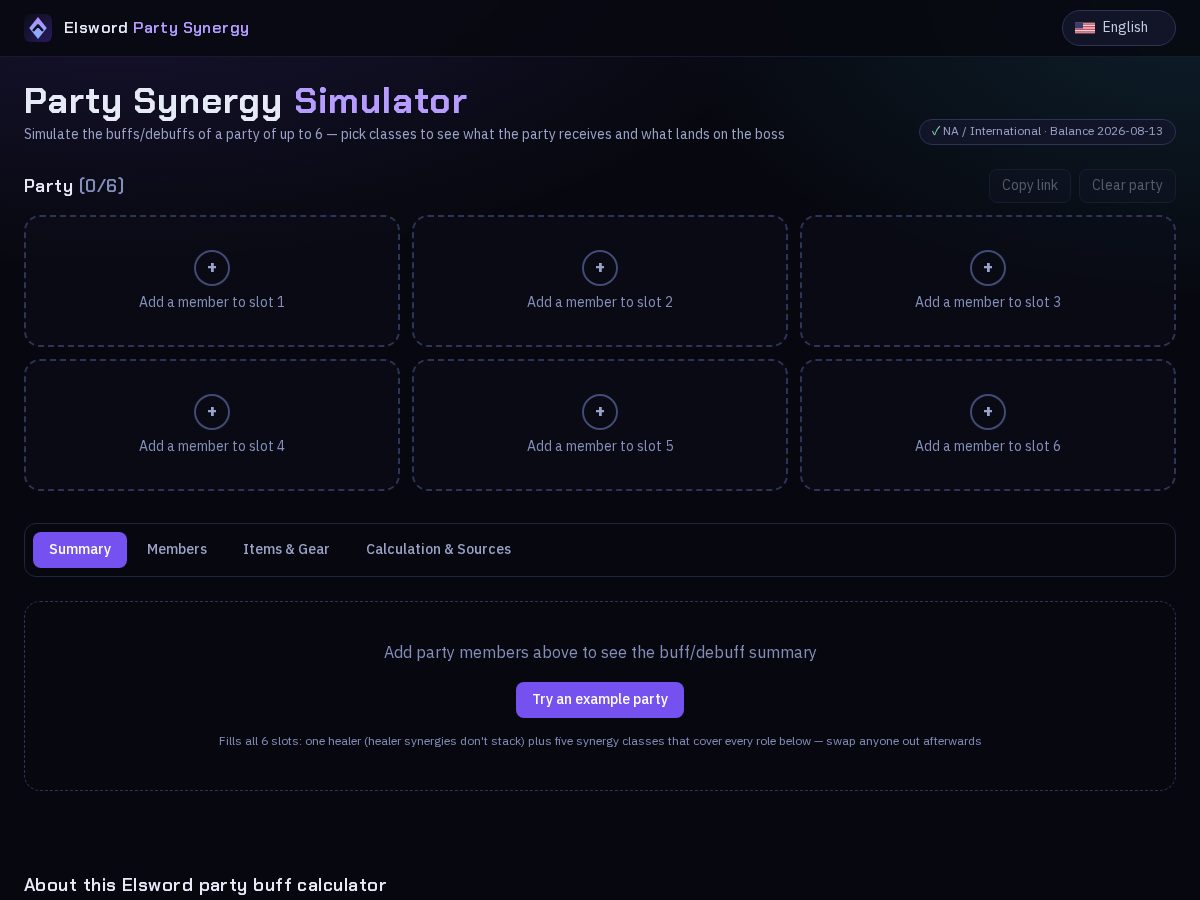Click the Party Synergy Simulator heading
1200x900 pixels.
pyautogui.click(x=245, y=101)
